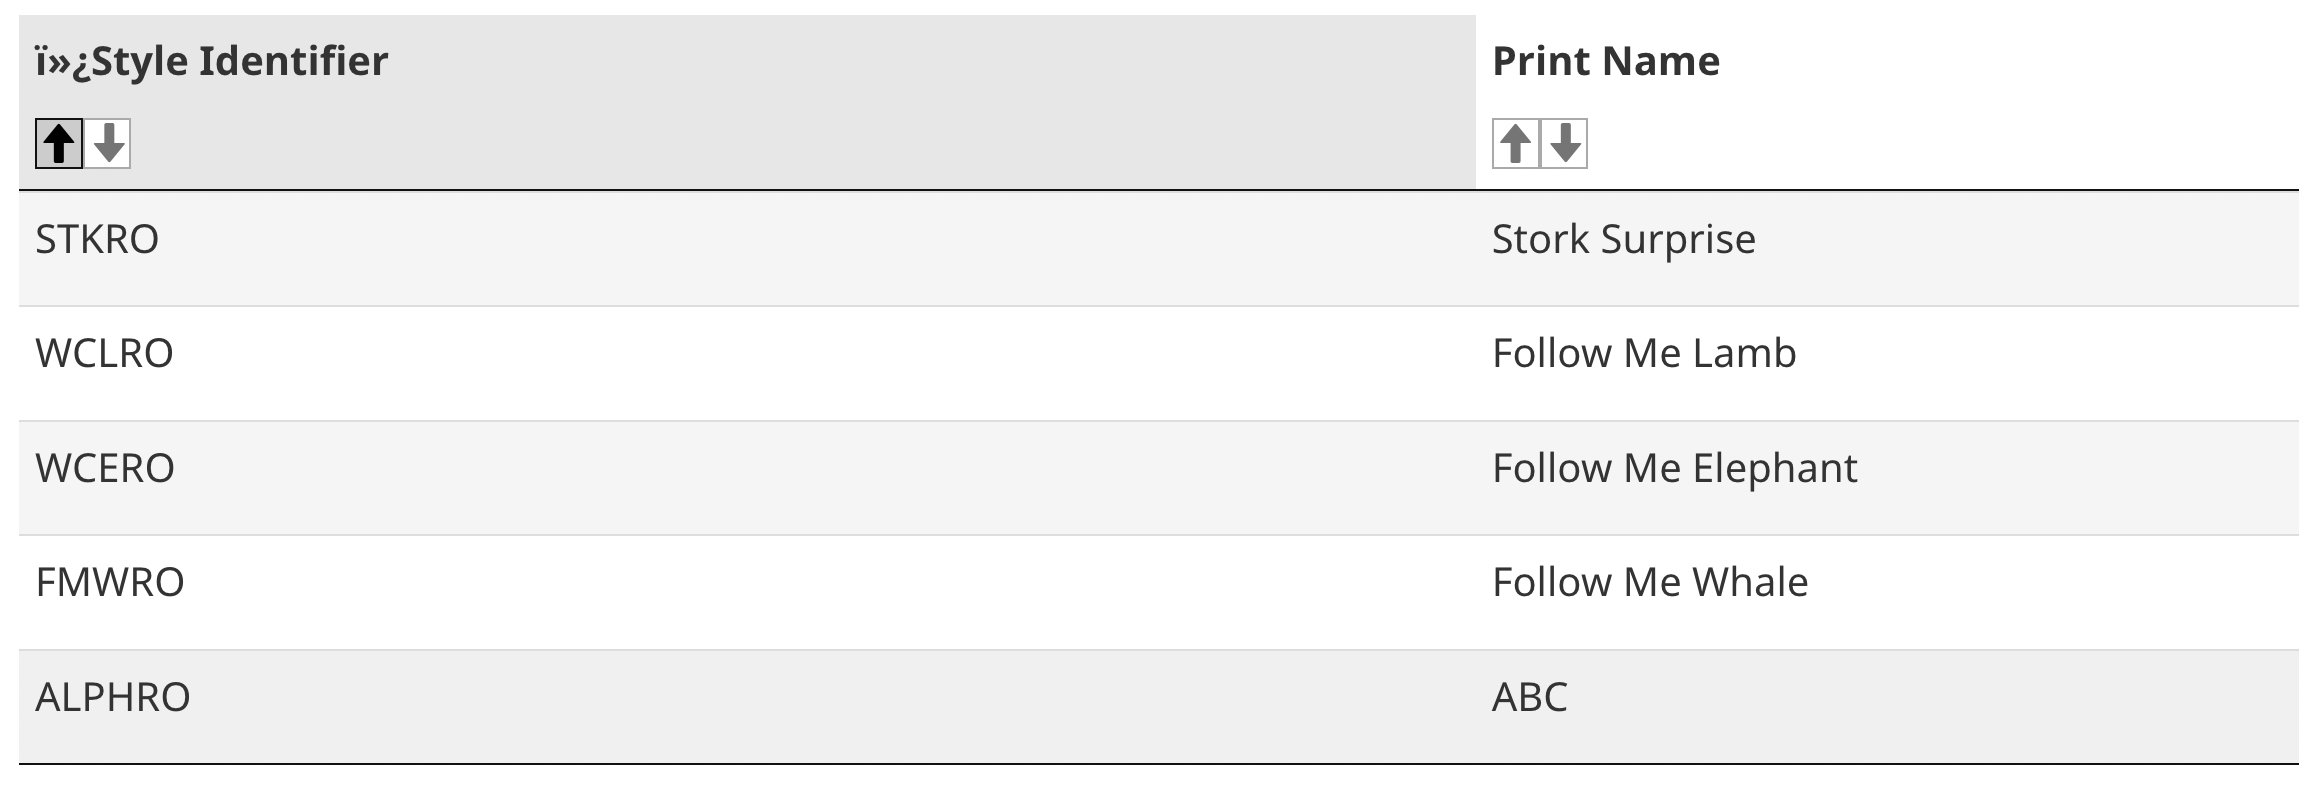The width and height of the screenshot is (2314, 794).
Task: Click the Print Name column header
Action: [1606, 62]
